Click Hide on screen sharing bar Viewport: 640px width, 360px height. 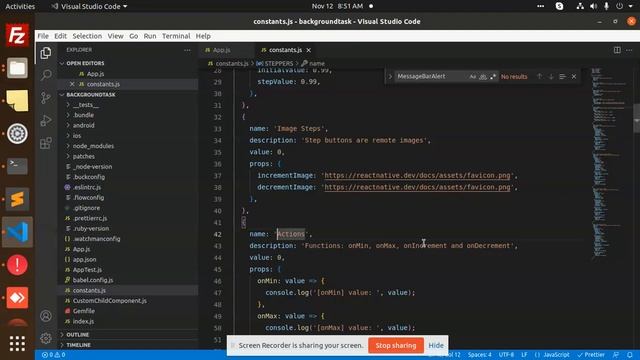click(436, 345)
